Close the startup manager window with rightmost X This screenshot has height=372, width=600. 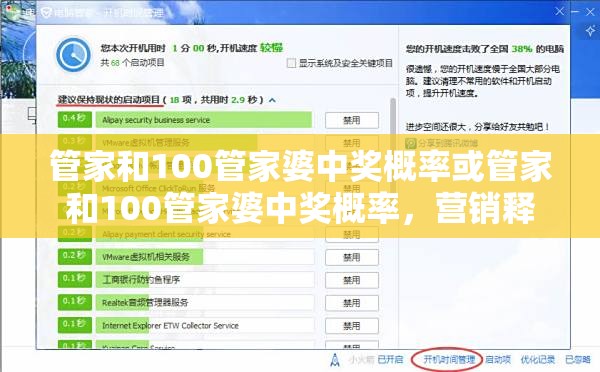[590, 12]
